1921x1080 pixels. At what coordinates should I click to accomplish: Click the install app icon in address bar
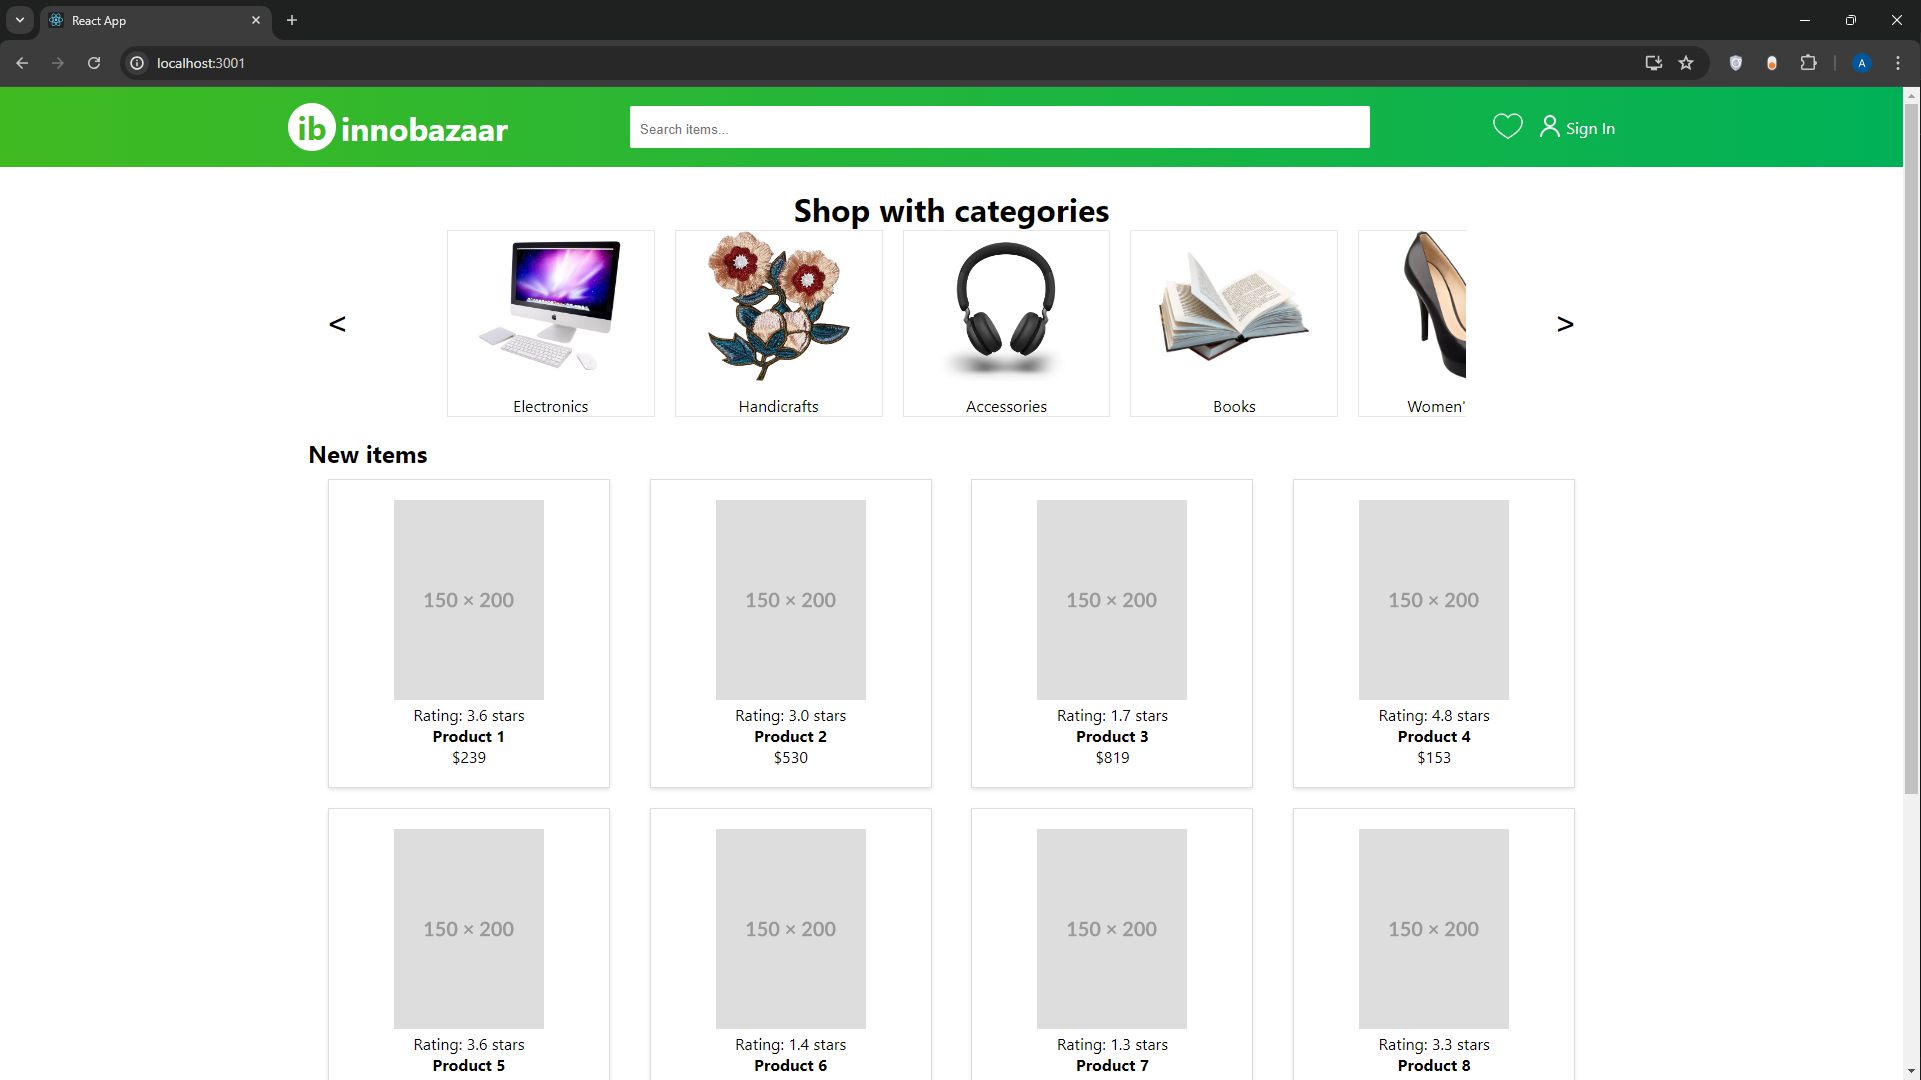tap(1653, 63)
